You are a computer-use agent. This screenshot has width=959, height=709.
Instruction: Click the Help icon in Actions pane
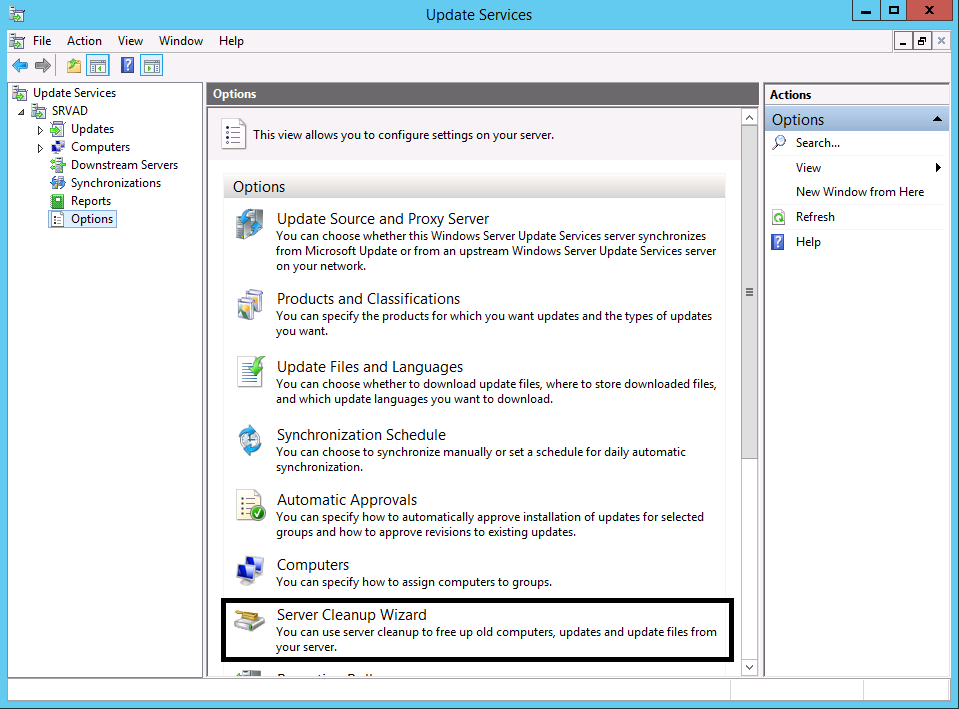click(778, 242)
